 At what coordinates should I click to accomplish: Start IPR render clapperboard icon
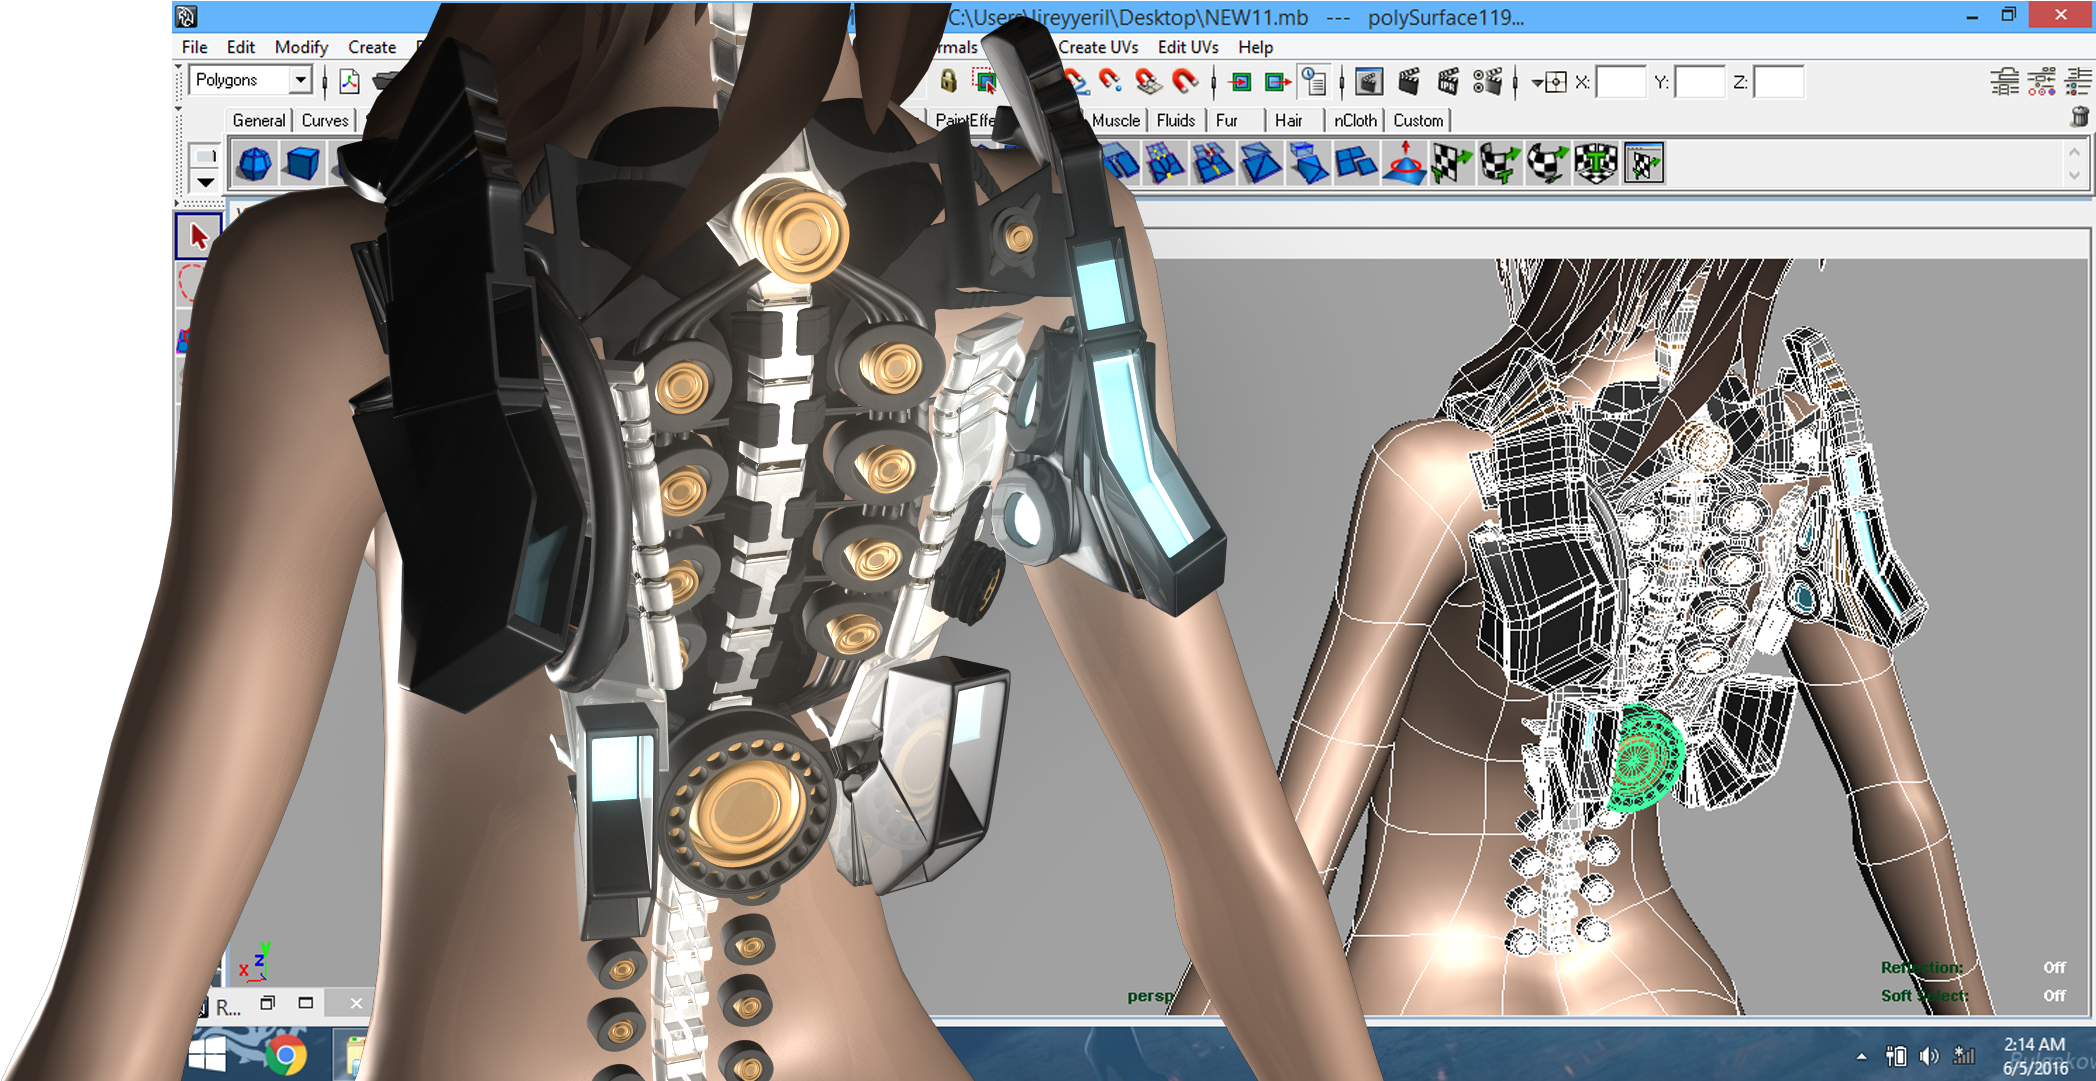click(x=1448, y=82)
